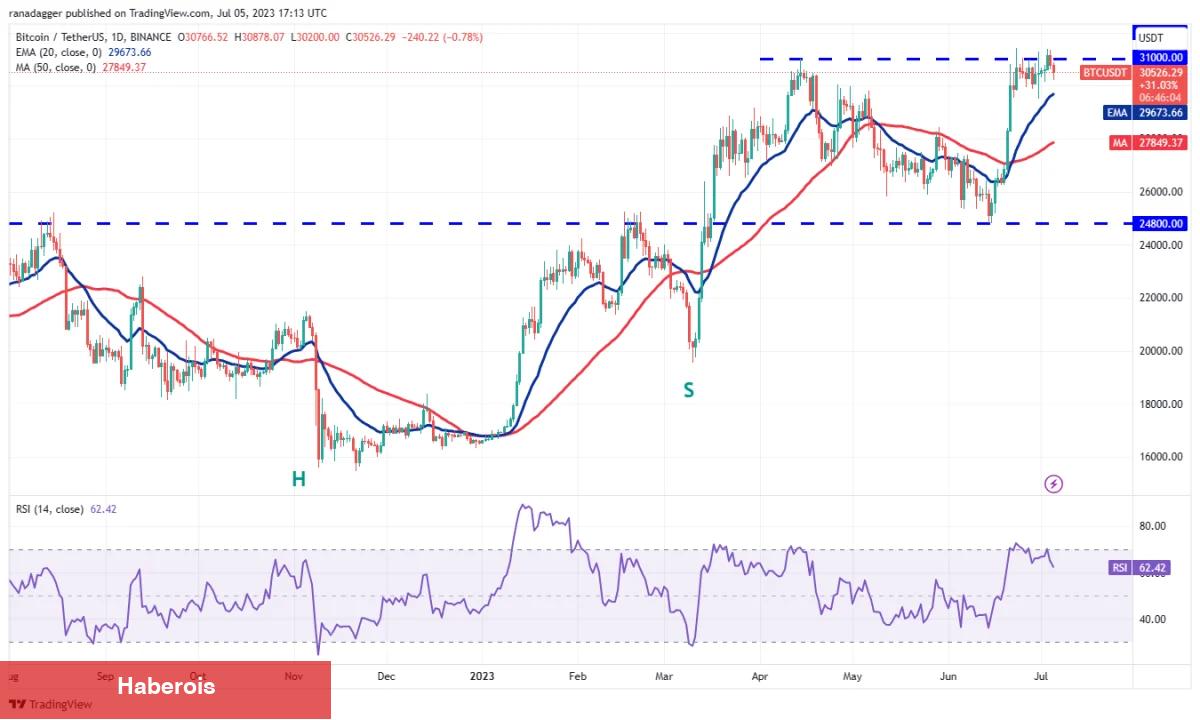This screenshot has width=1200, height=720.
Task: Click the Jul label on time axis
Action: (1040, 676)
